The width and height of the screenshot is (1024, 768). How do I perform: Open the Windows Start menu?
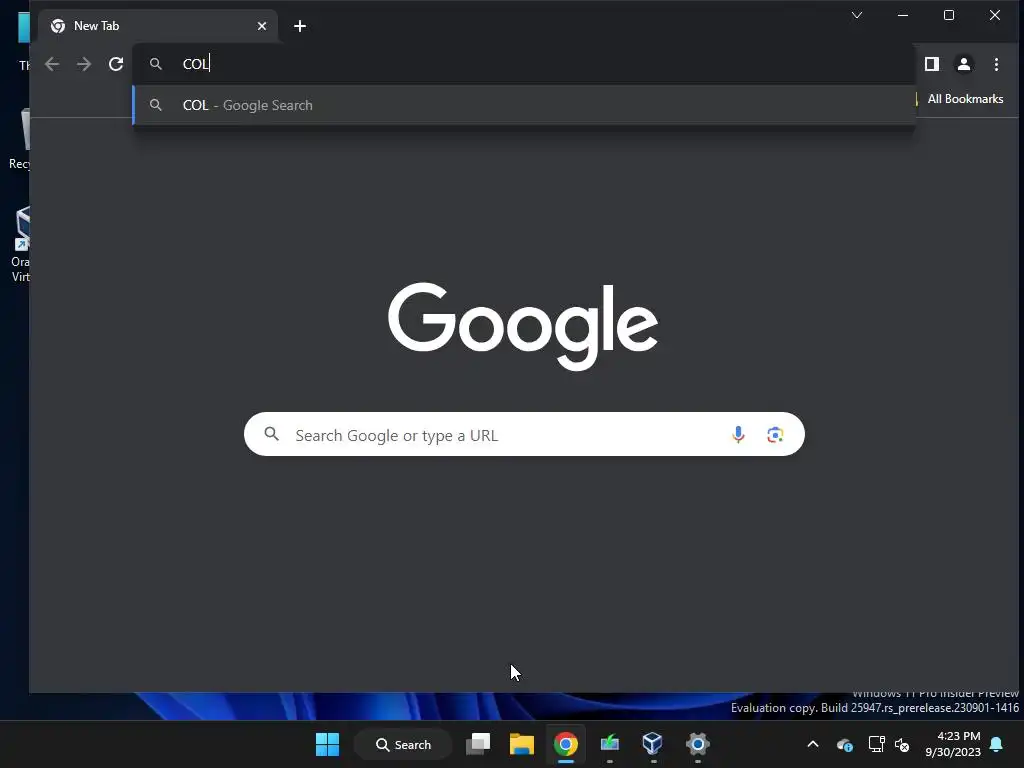click(327, 744)
